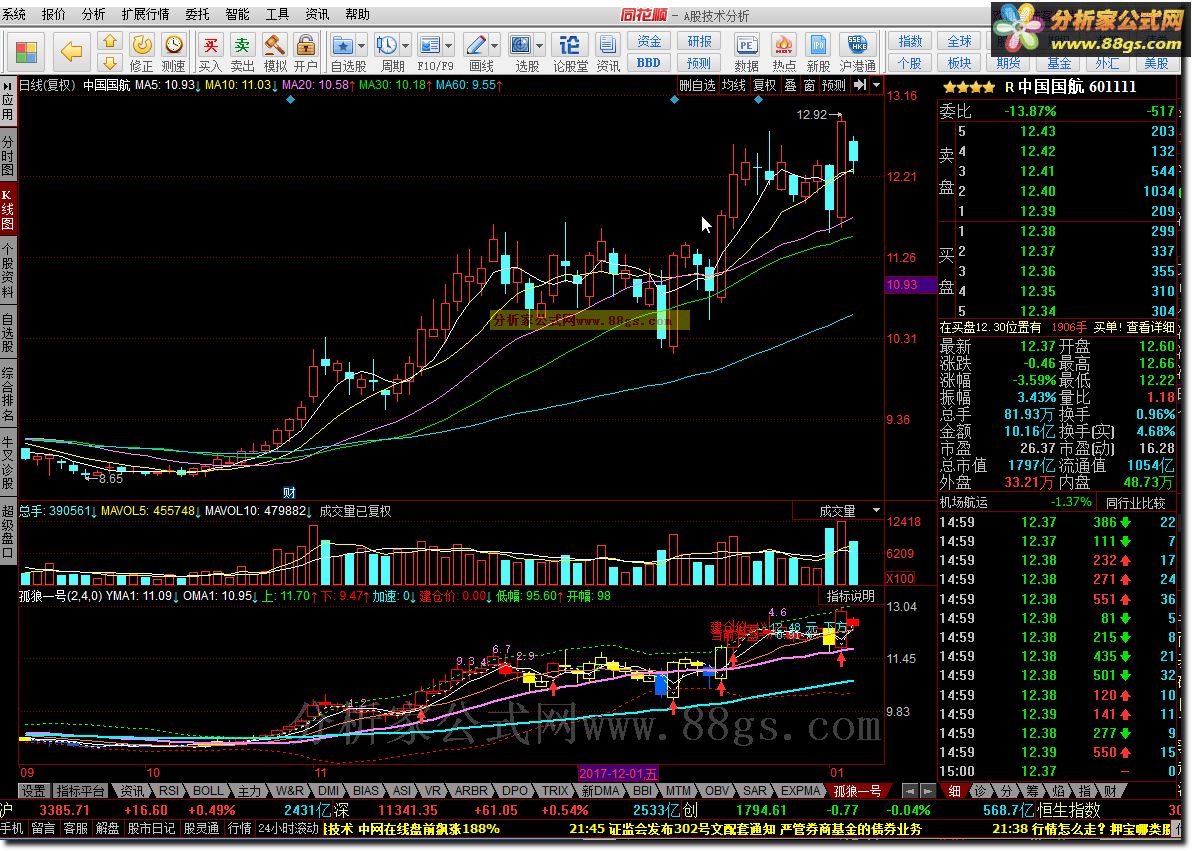The height and width of the screenshot is (851, 1193).
Task: Open the 自选股 watchlist icon
Action: tap(343, 53)
